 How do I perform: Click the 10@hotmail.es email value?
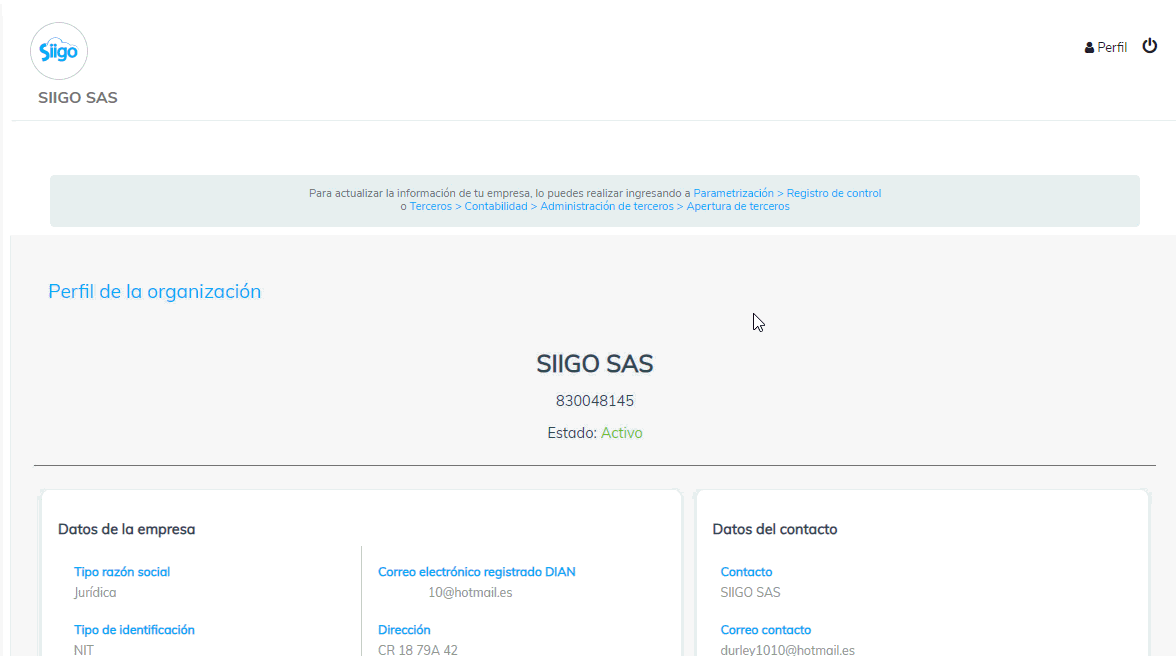point(470,593)
